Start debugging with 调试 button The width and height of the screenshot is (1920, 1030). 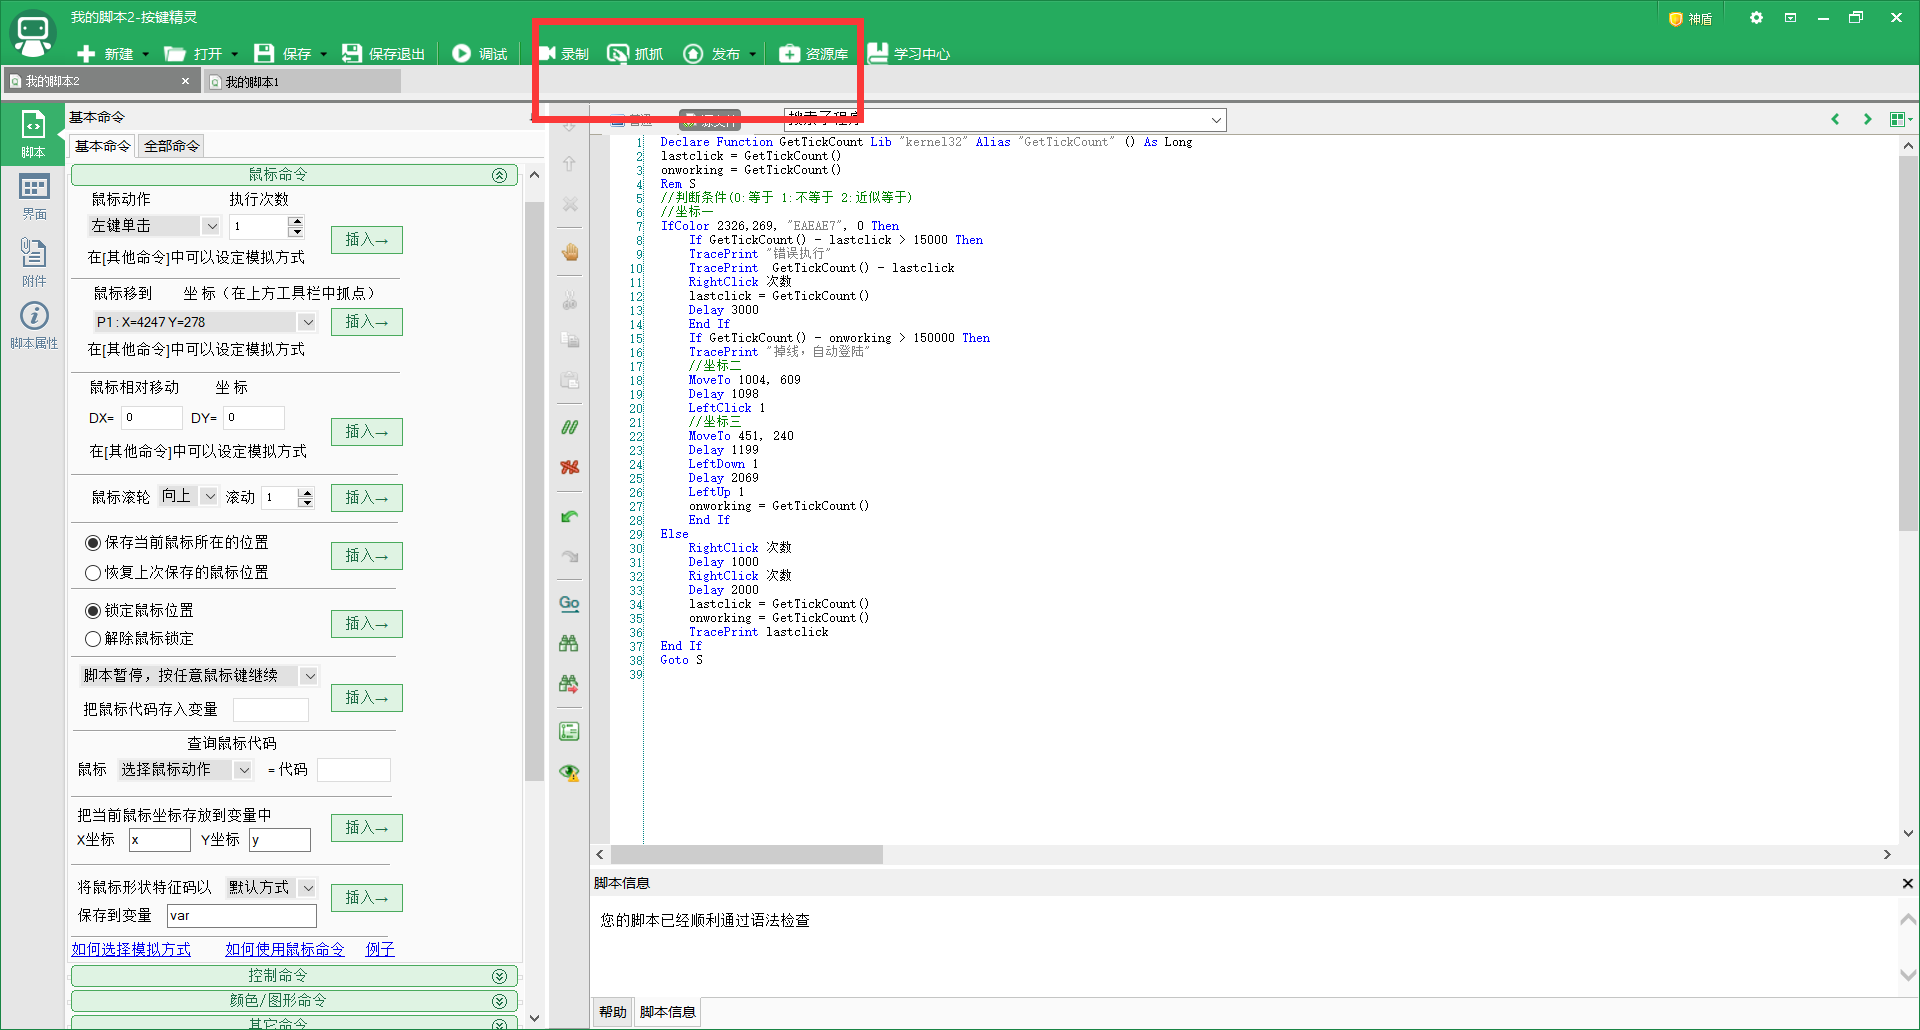click(479, 54)
